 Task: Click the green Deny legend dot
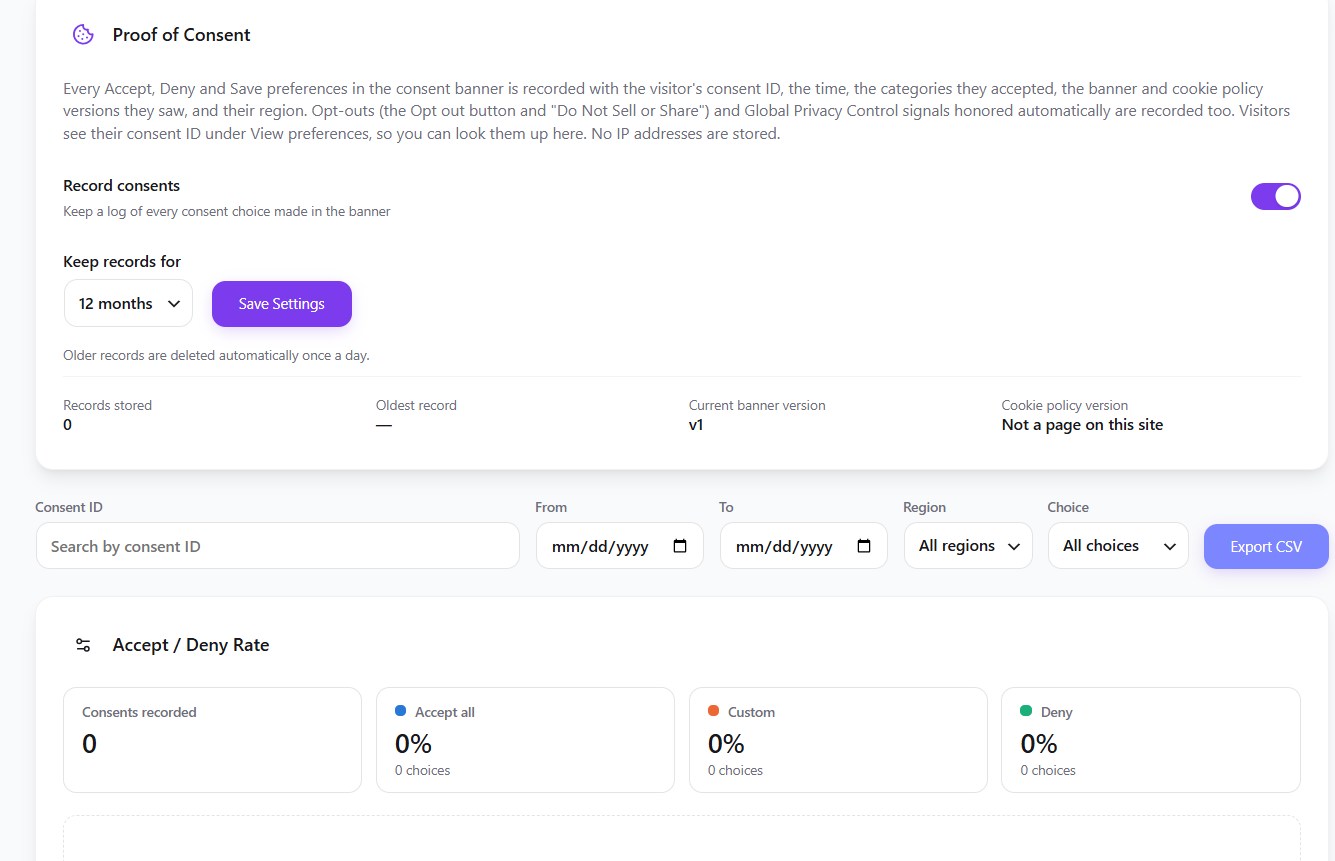click(1026, 711)
